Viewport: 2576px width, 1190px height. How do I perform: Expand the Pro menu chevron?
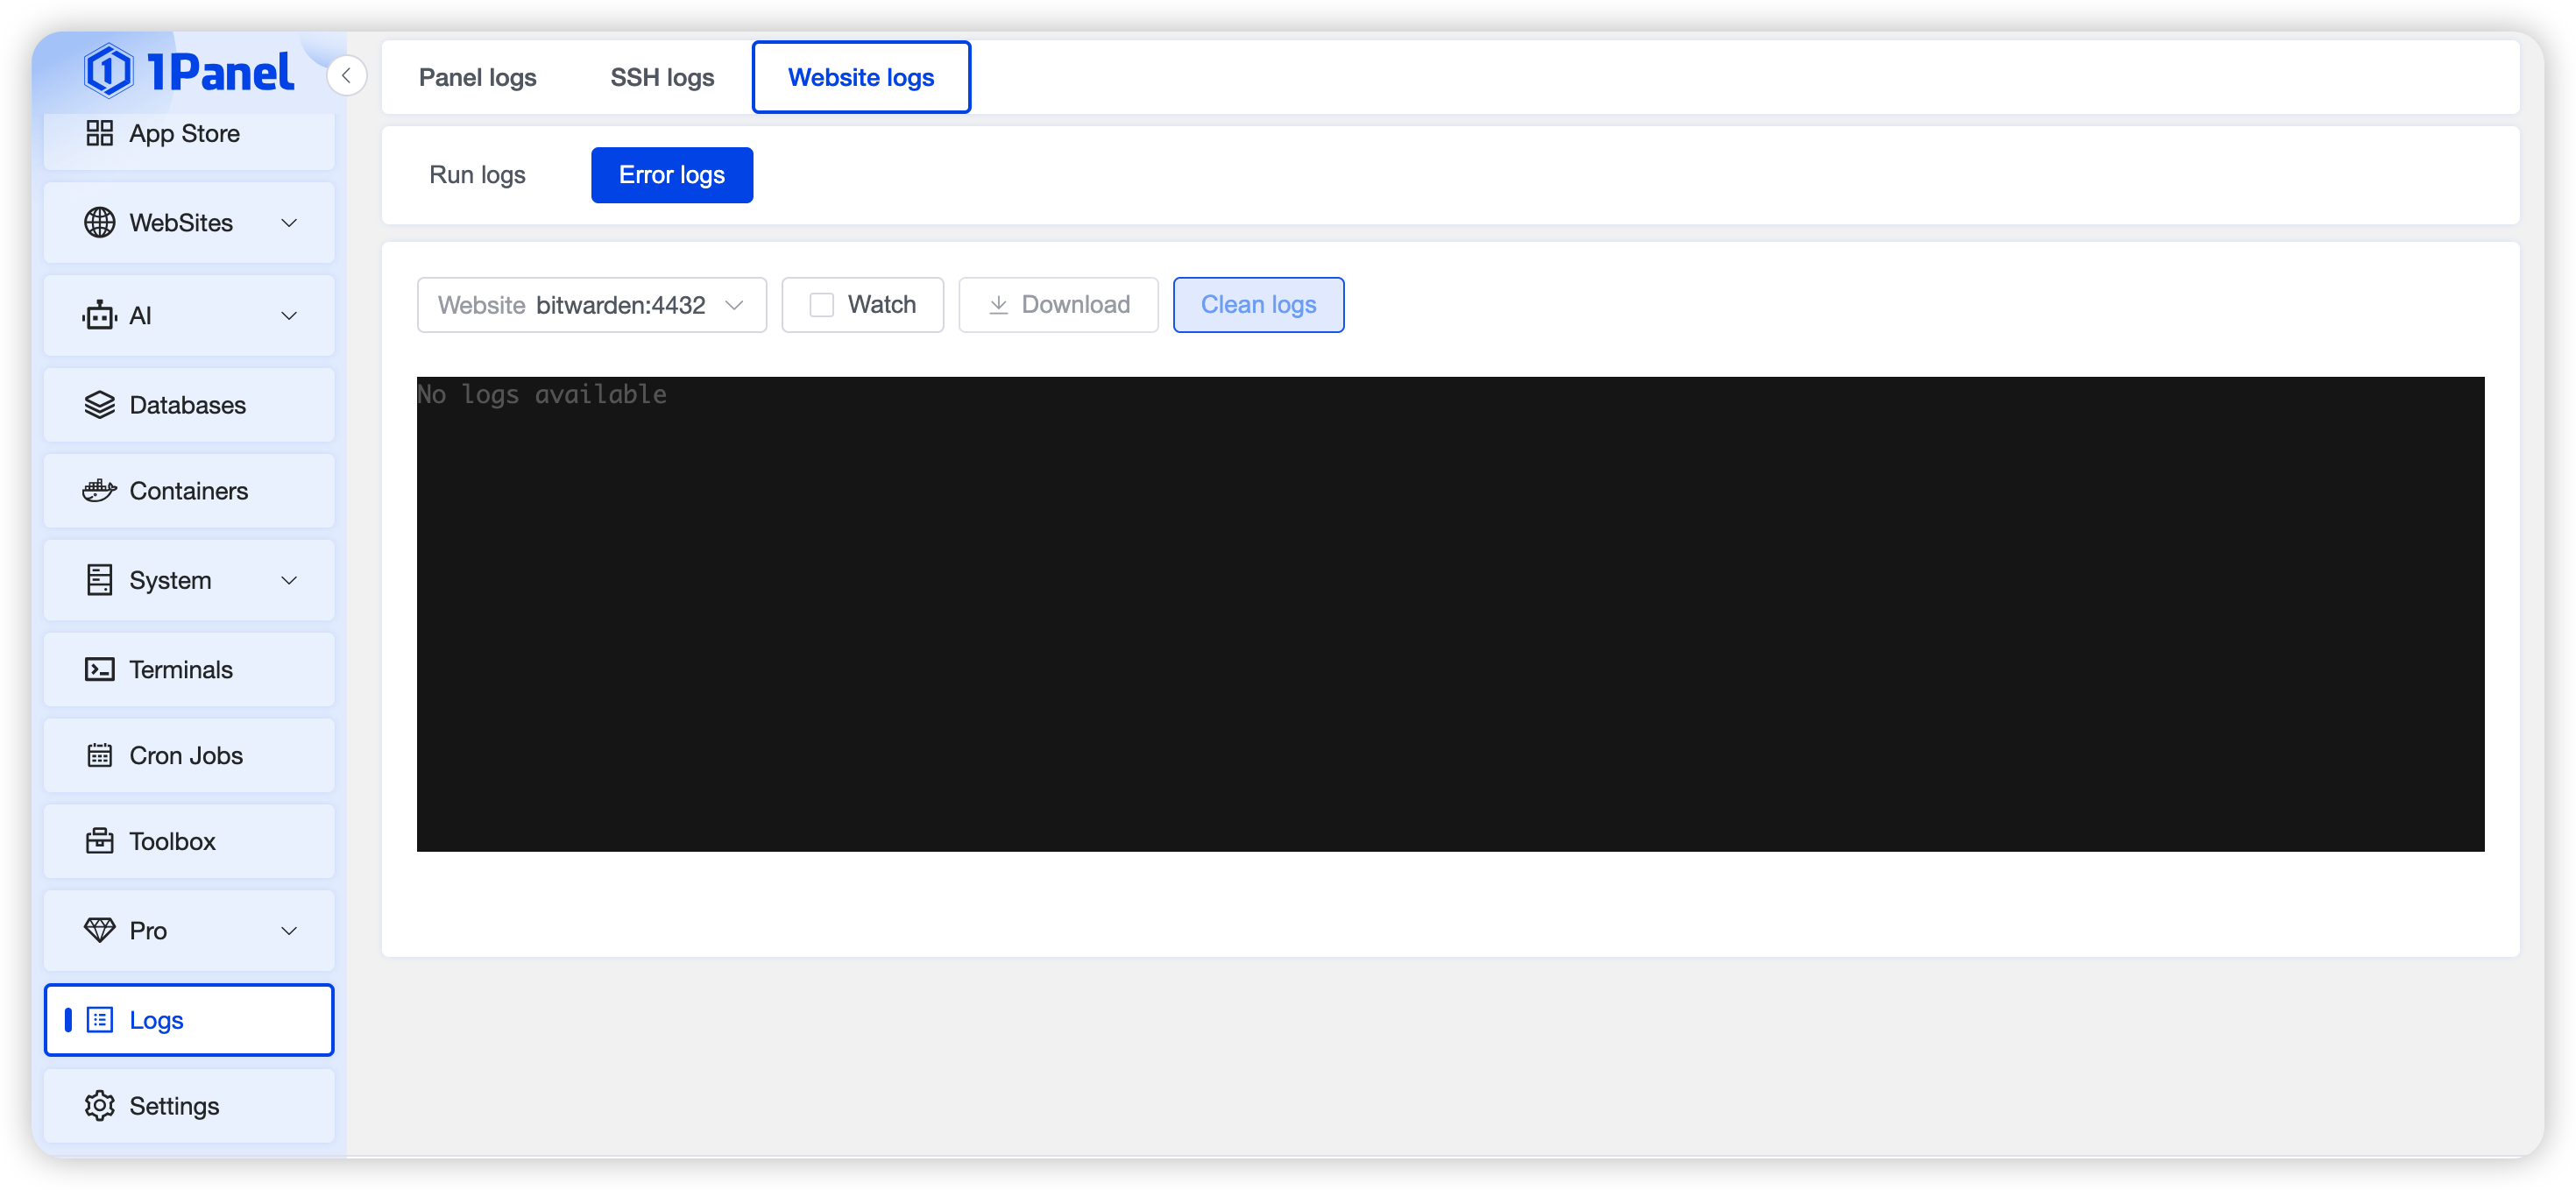tap(289, 931)
